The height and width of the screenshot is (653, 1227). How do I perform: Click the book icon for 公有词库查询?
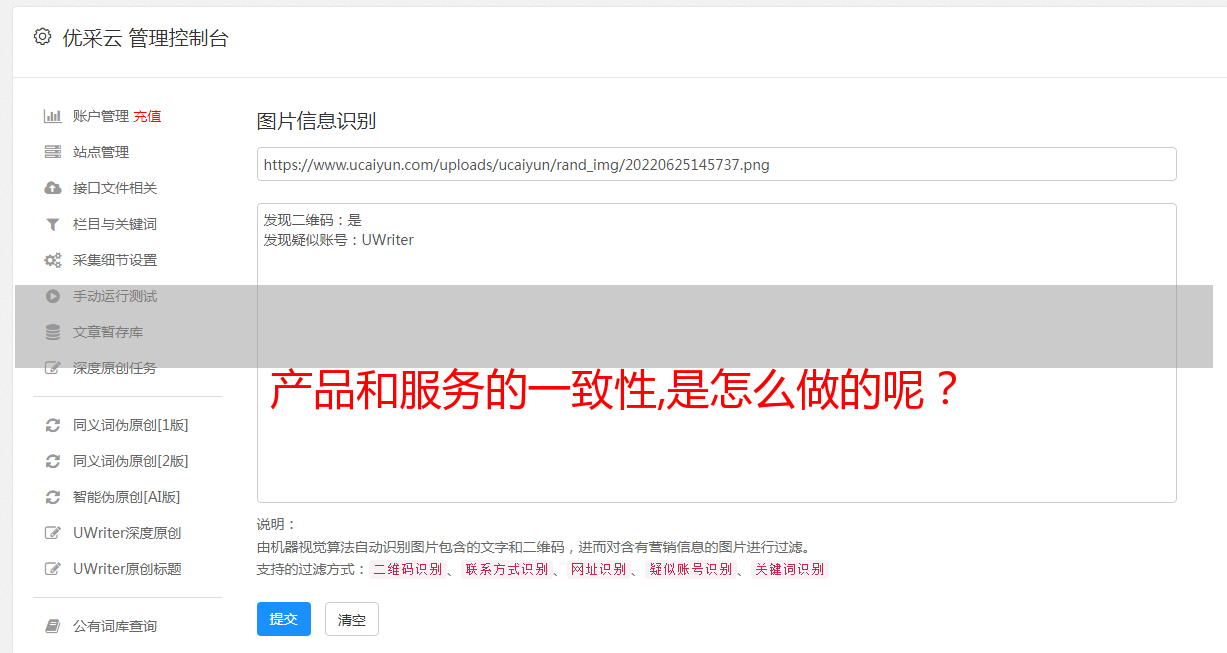53,626
